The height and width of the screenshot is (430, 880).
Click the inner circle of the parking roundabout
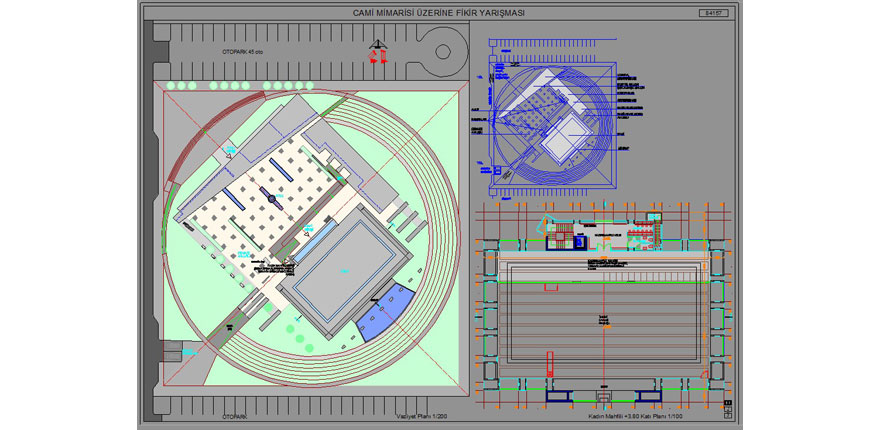[442, 52]
